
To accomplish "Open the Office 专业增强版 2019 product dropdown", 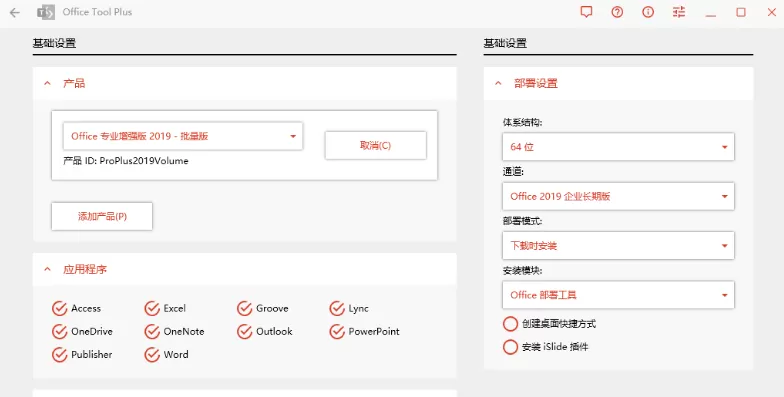I will (x=182, y=136).
